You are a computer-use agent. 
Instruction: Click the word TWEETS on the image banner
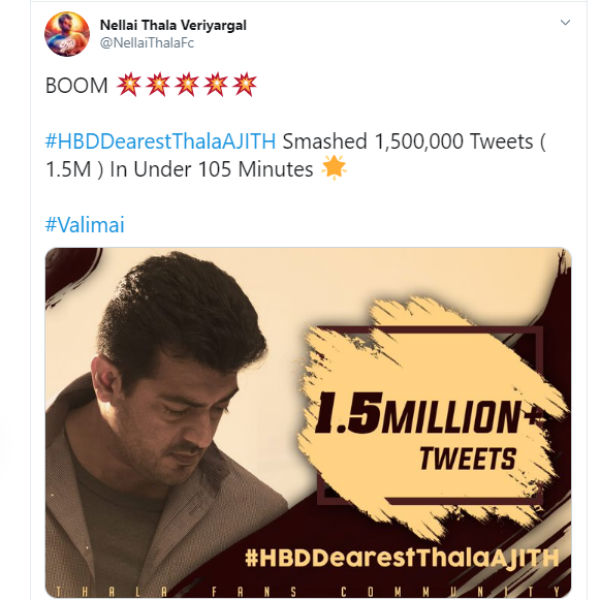[467, 459]
